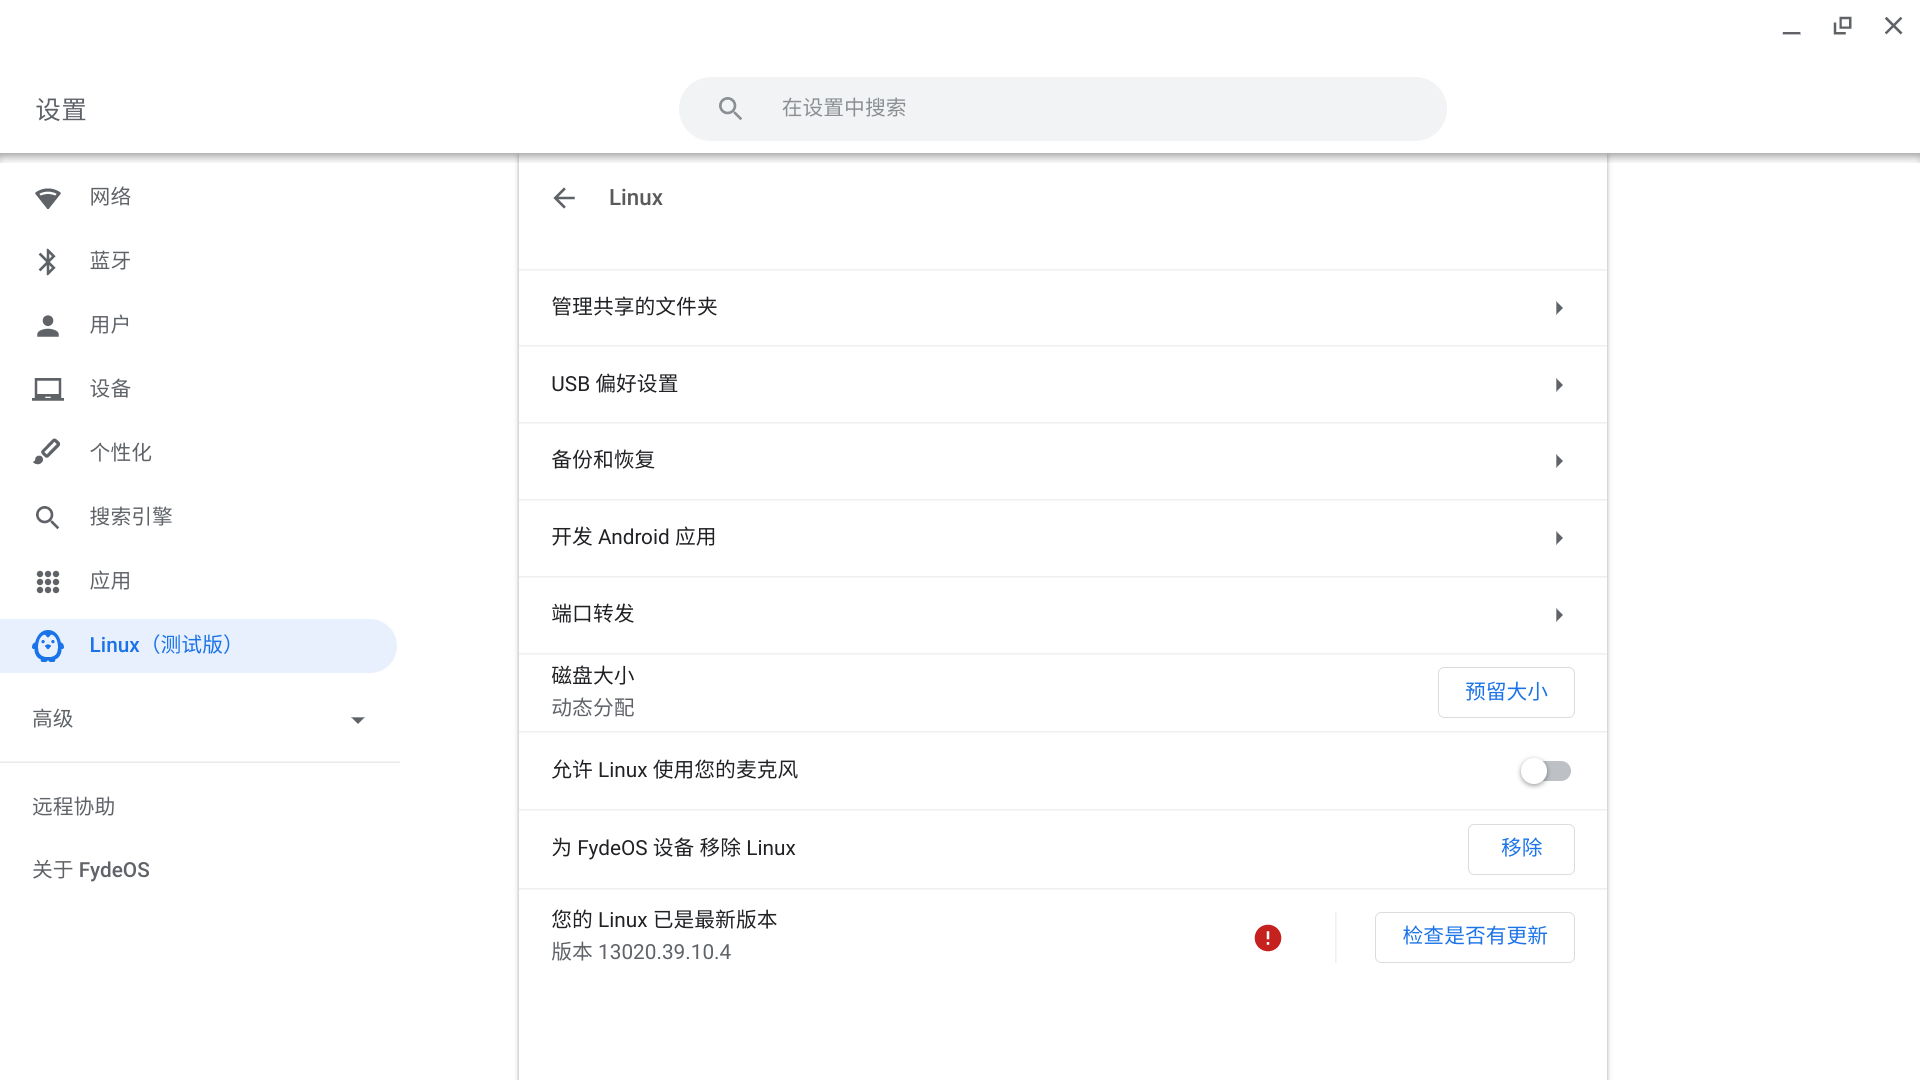Click the 备份和恢复 row label
This screenshot has height=1080, width=1920.
(603, 460)
